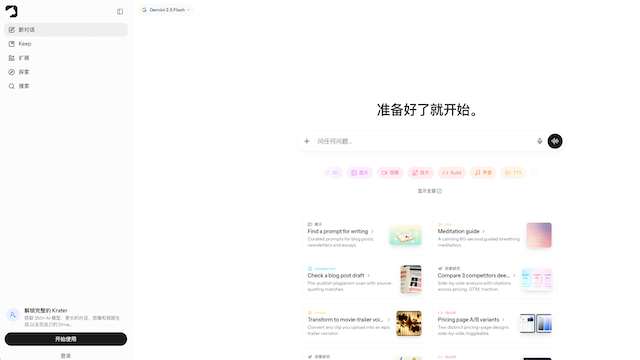Click the Krater logo in the sidebar
The height and width of the screenshot is (360, 640).
point(11,11)
